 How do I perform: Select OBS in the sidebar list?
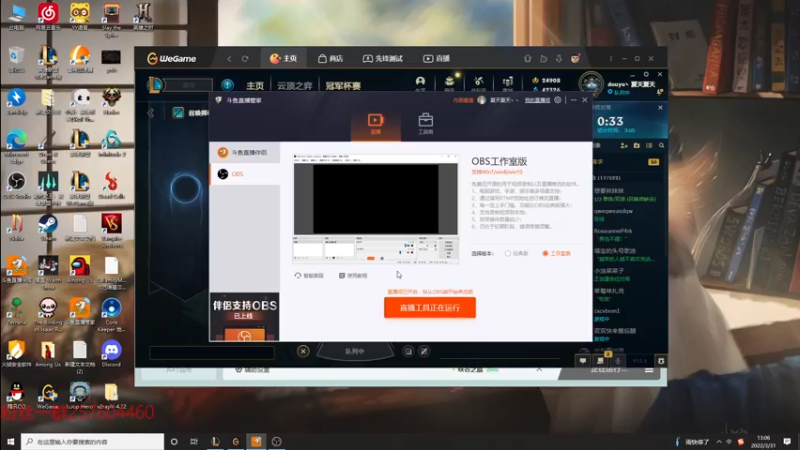[244, 174]
